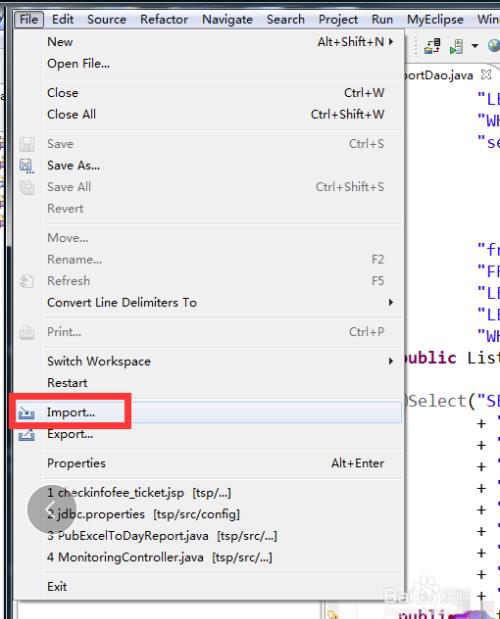The width and height of the screenshot is (500, 619).
Task: Click the previous image arrow button
Action: point(52,509)
